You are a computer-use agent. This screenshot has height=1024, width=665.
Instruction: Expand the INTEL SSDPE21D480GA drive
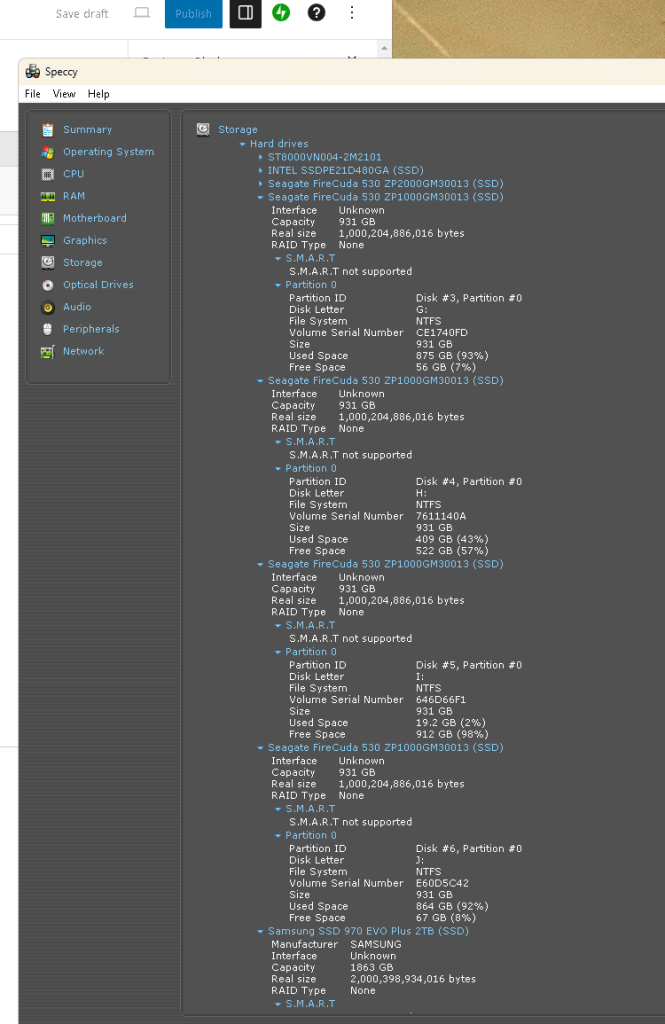(x=261, y=170)
